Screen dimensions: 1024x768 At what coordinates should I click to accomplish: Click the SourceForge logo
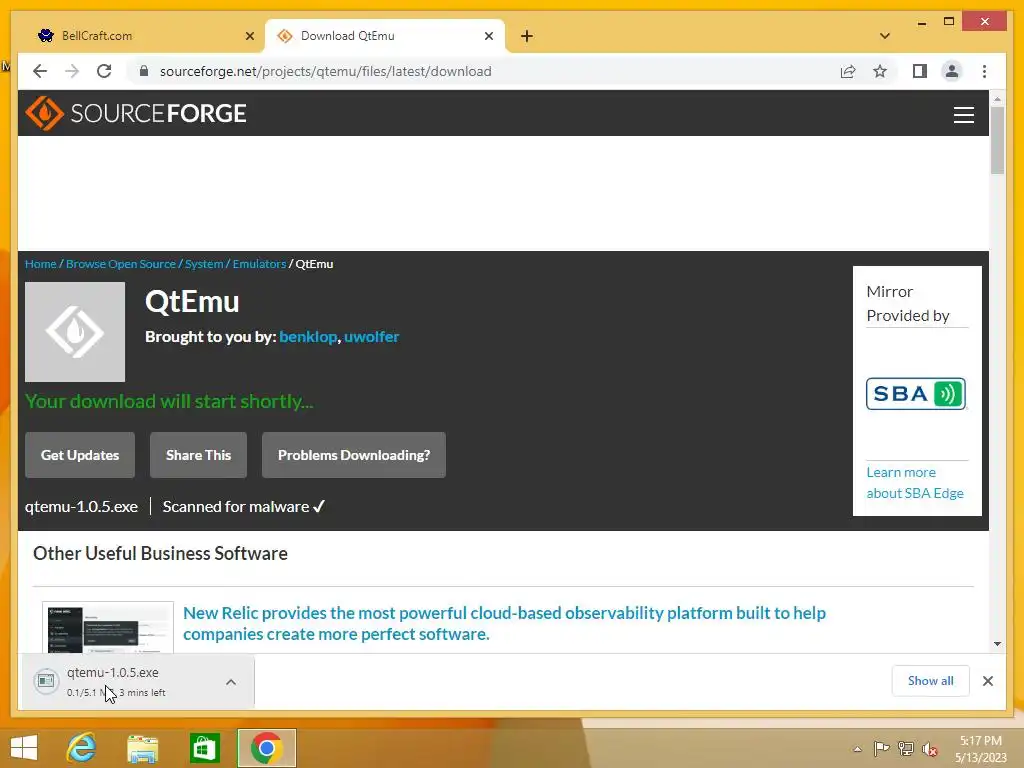pos(136,113)
